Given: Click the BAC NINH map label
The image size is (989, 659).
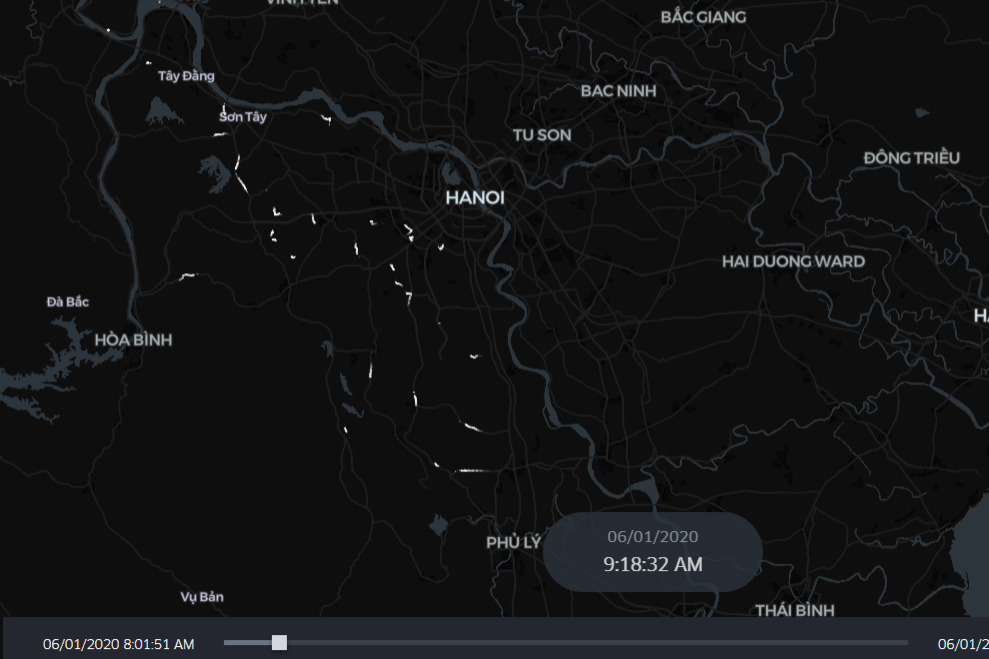Looking at the screenshot, I should [x=618, y=91].
